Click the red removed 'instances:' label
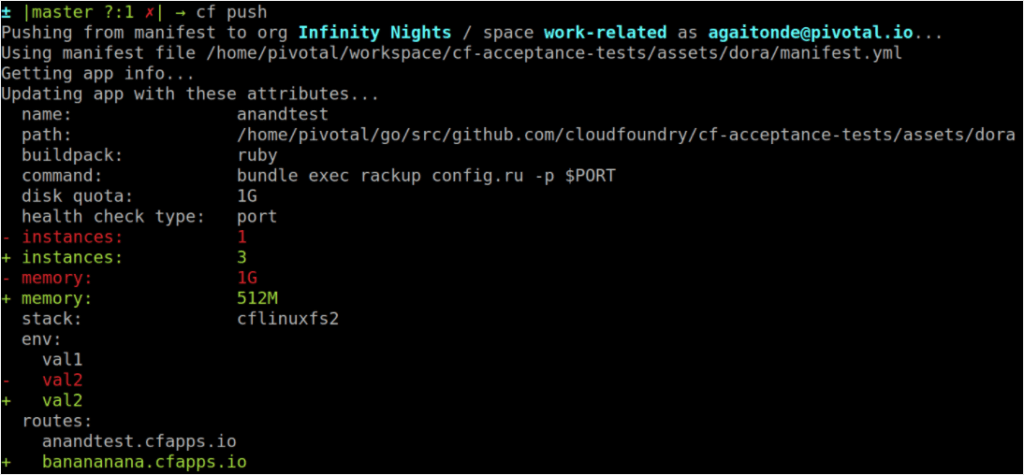The image size is (1024, 475). pyautogui.click(x=72, y=237)
